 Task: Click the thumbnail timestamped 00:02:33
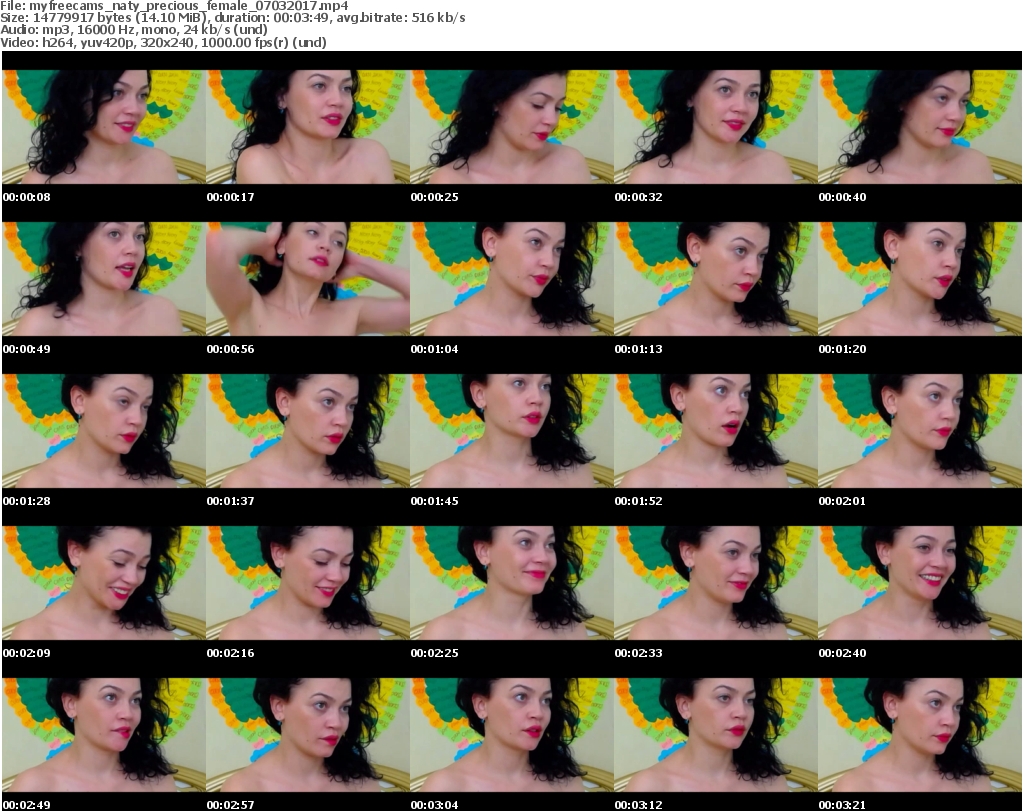point(716,583)
